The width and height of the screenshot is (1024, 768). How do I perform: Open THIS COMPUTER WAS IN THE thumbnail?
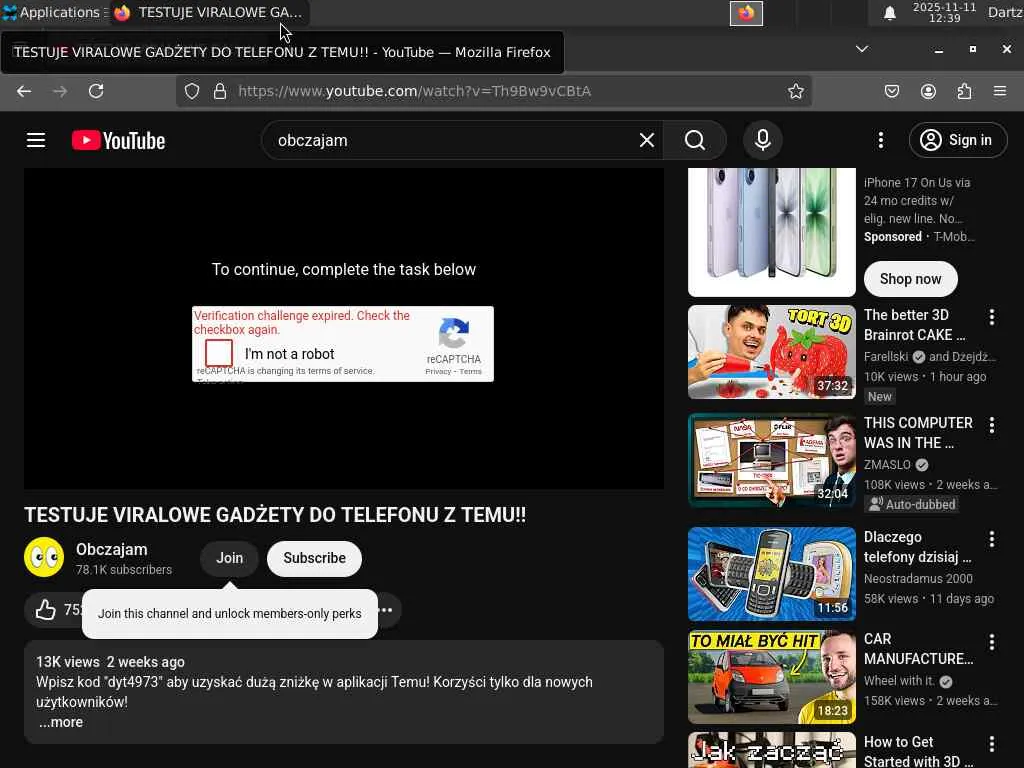coord(771,460)
